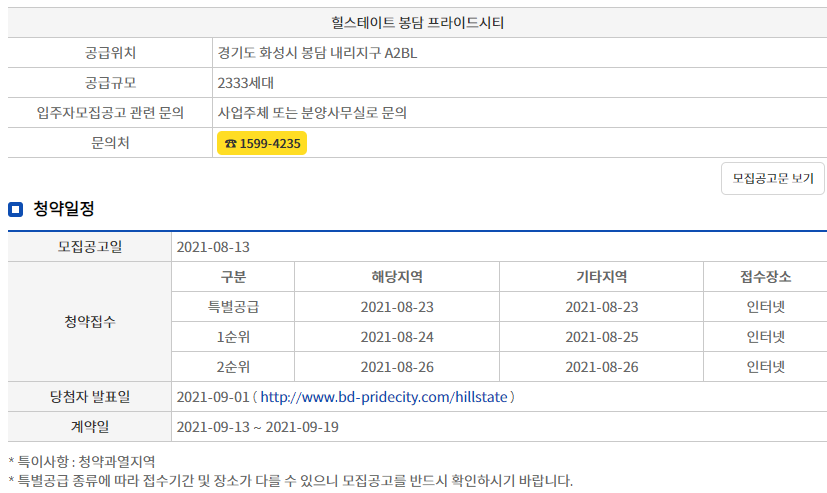Click the winner announcement date 2021-09-01

click(x=213, y=397)
